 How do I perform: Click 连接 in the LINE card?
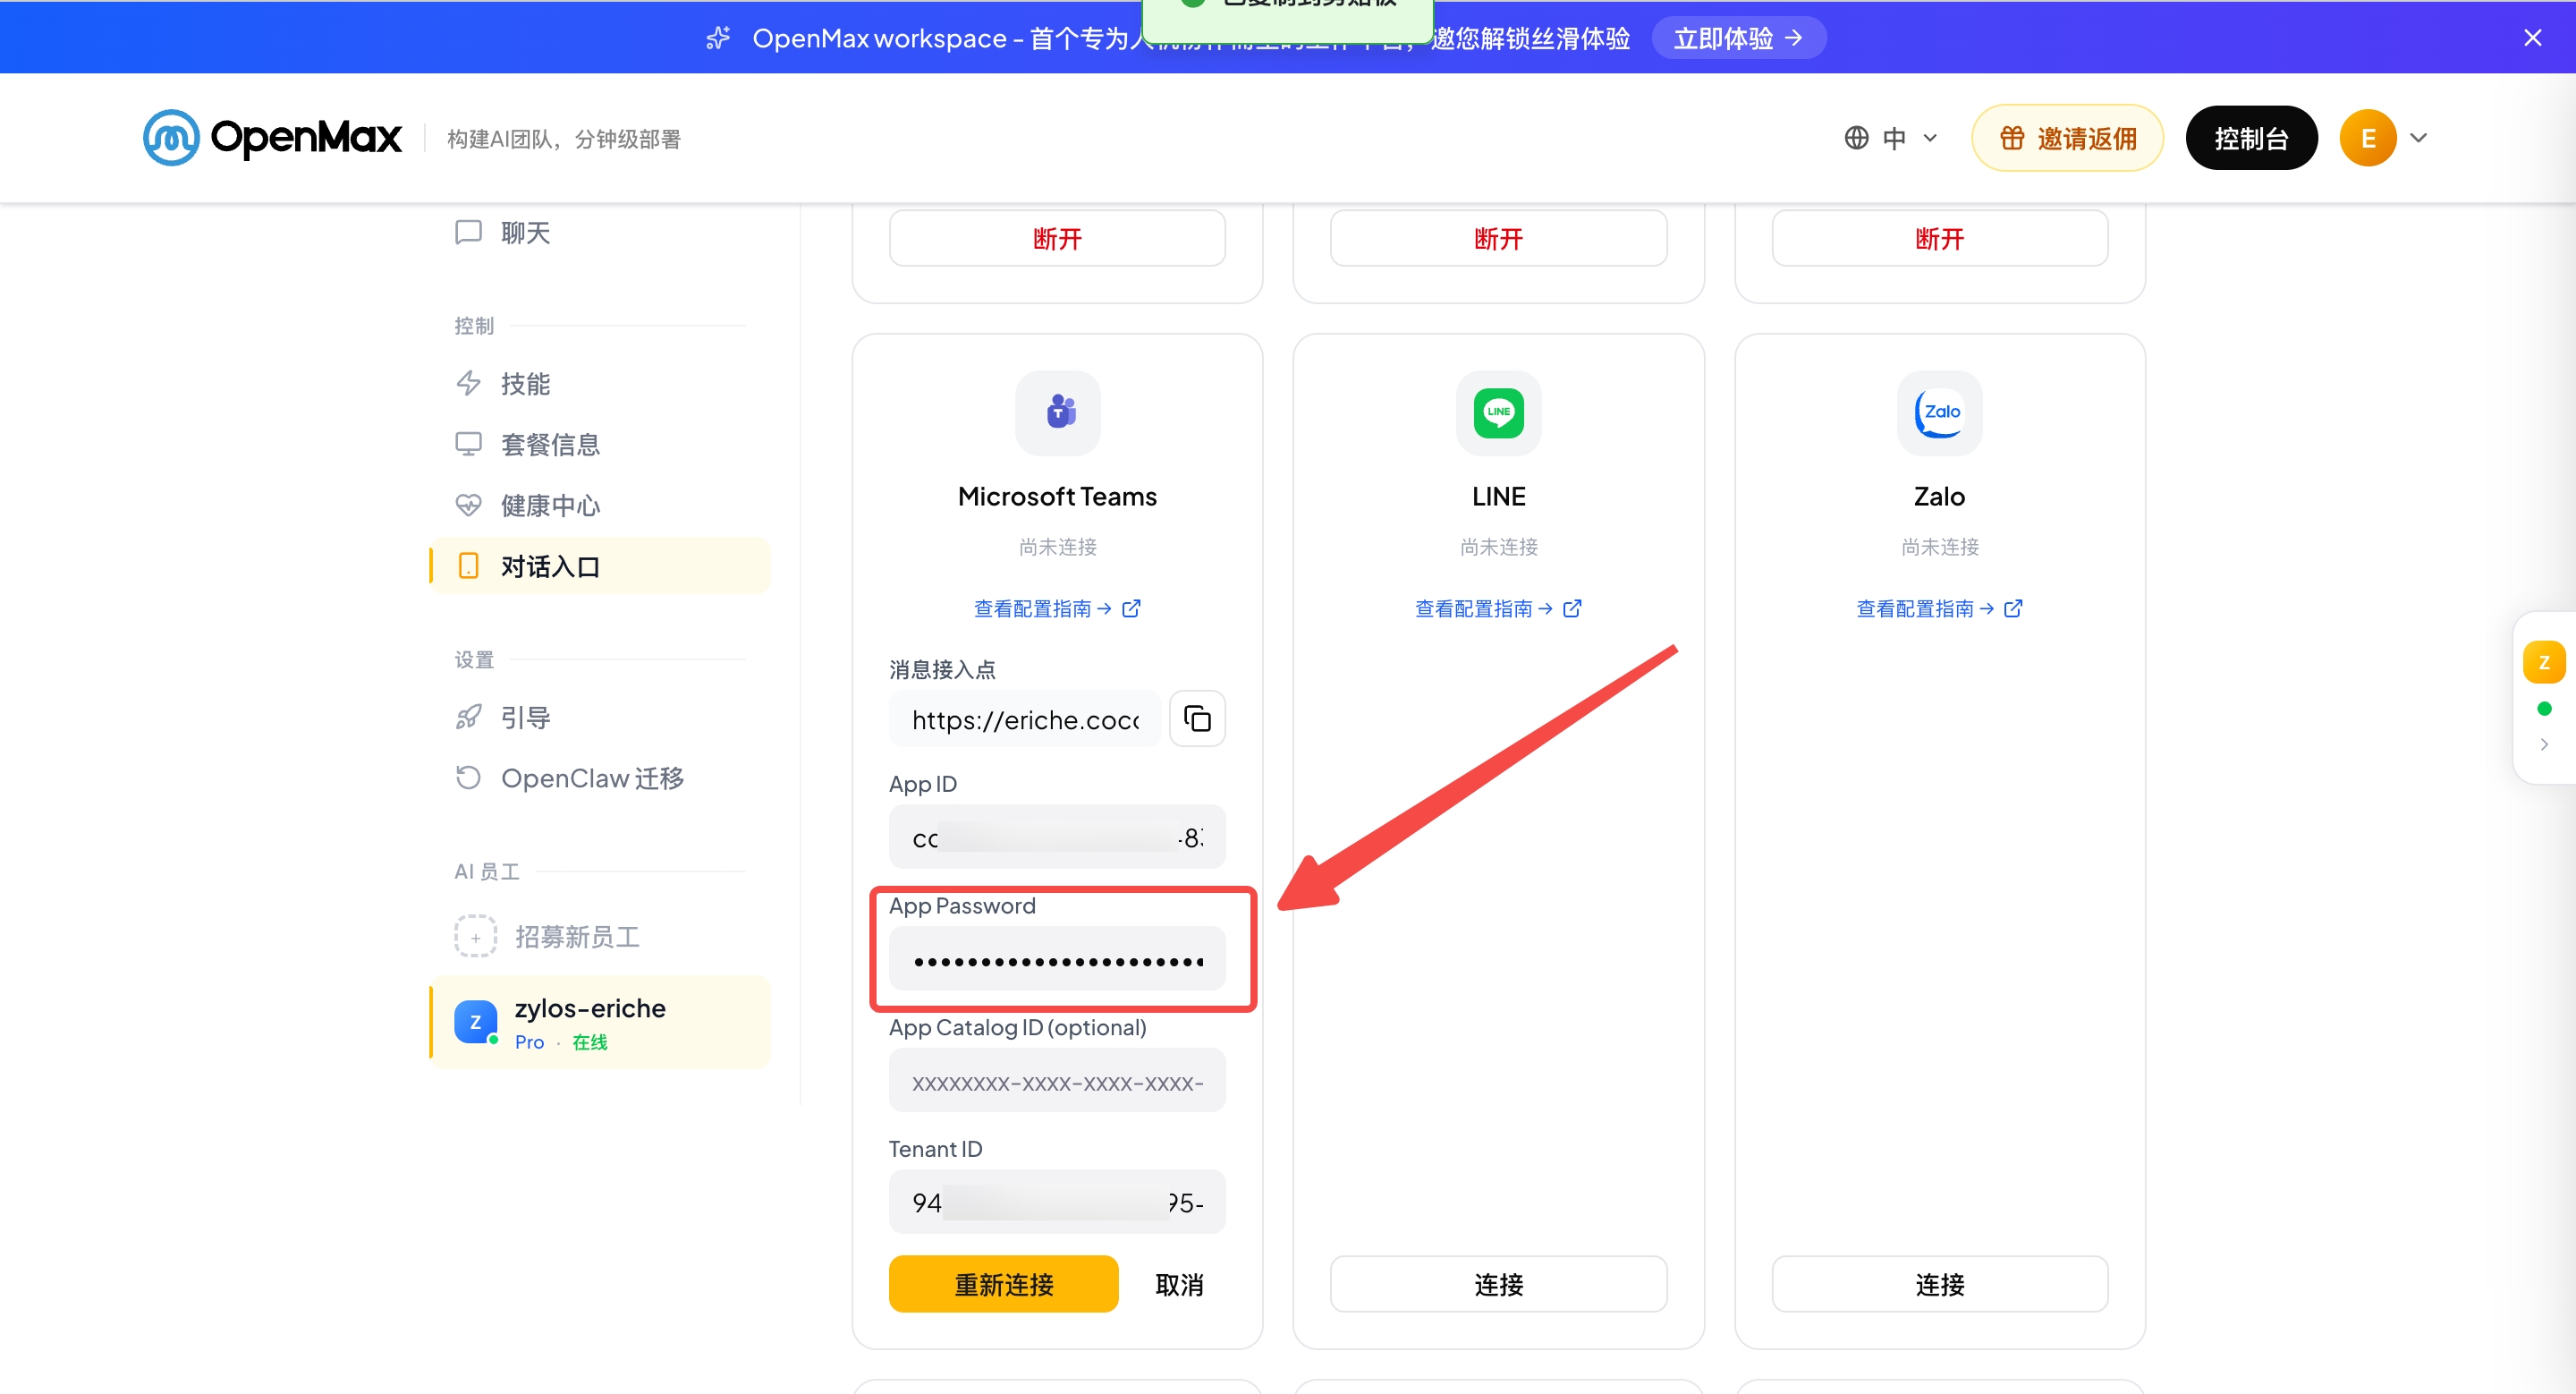tap(1498, 1284)
